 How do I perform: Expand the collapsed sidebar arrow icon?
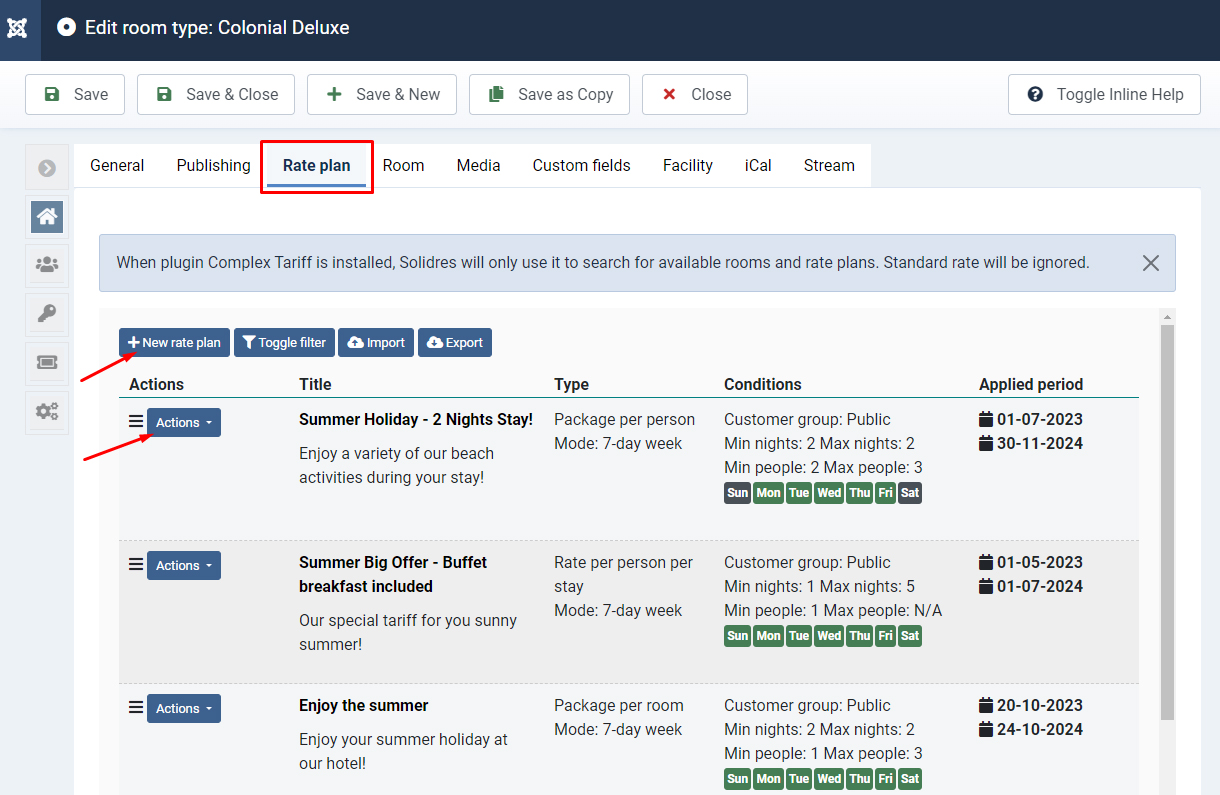[x=47, y=168]
